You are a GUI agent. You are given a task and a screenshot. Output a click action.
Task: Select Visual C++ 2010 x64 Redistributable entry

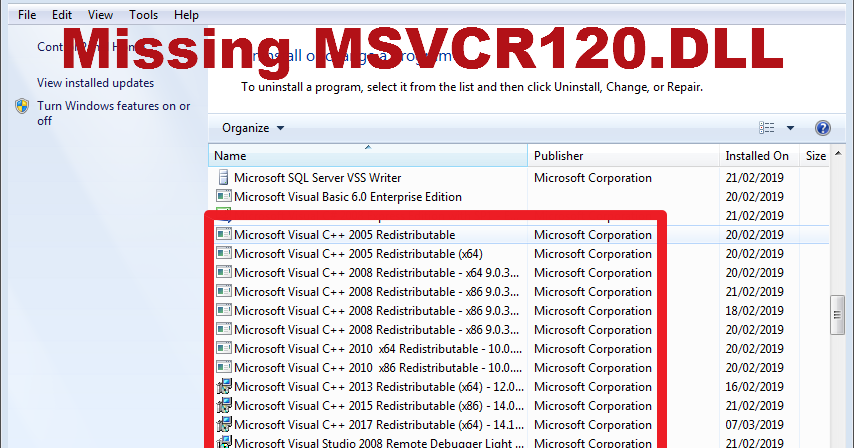378,349
